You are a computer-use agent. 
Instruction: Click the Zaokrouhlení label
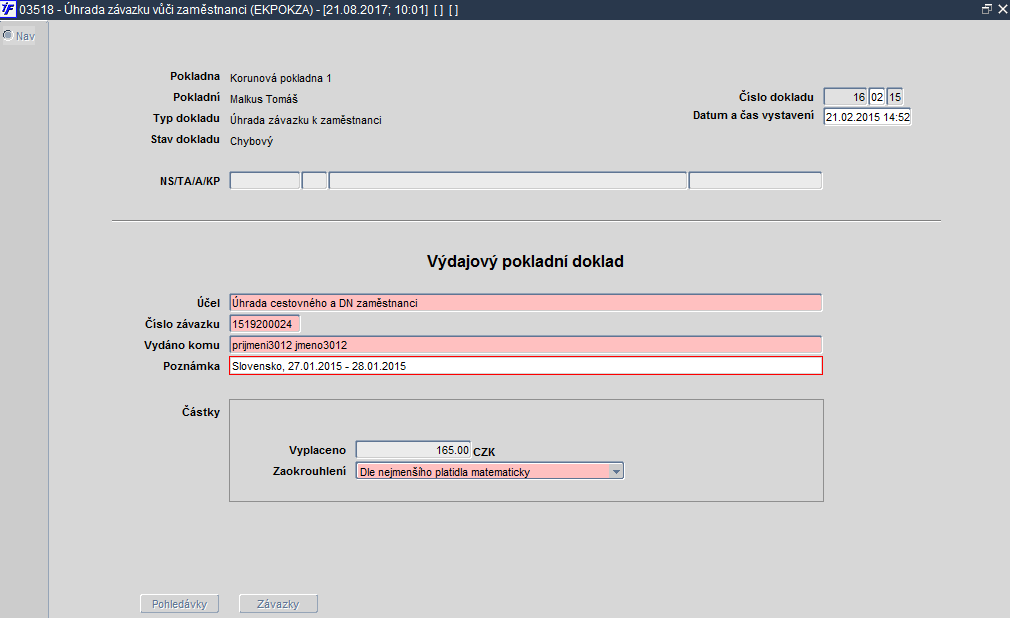310,471
